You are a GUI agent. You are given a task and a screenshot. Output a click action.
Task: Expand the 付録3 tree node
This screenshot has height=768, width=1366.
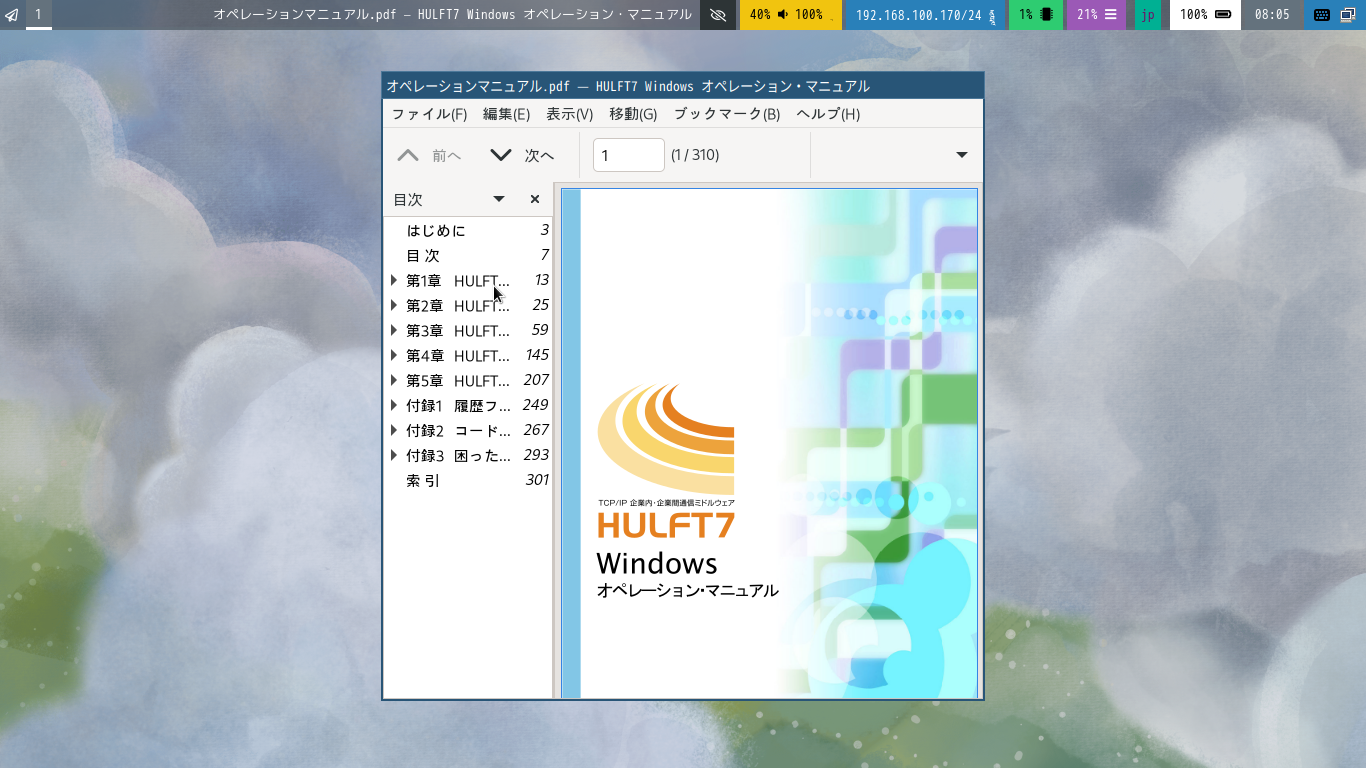pyautogui.click(x=394, y=455)
